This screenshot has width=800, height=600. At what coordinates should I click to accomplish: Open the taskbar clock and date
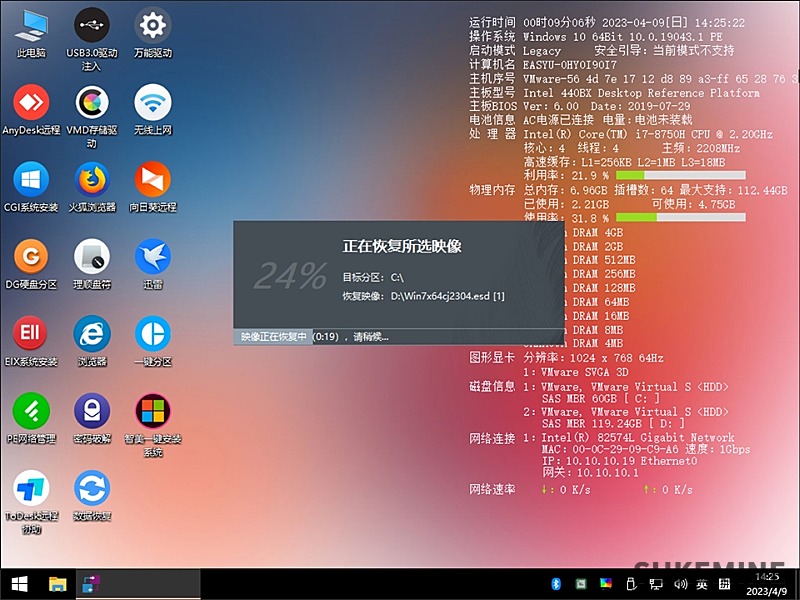tap(767, 584)
